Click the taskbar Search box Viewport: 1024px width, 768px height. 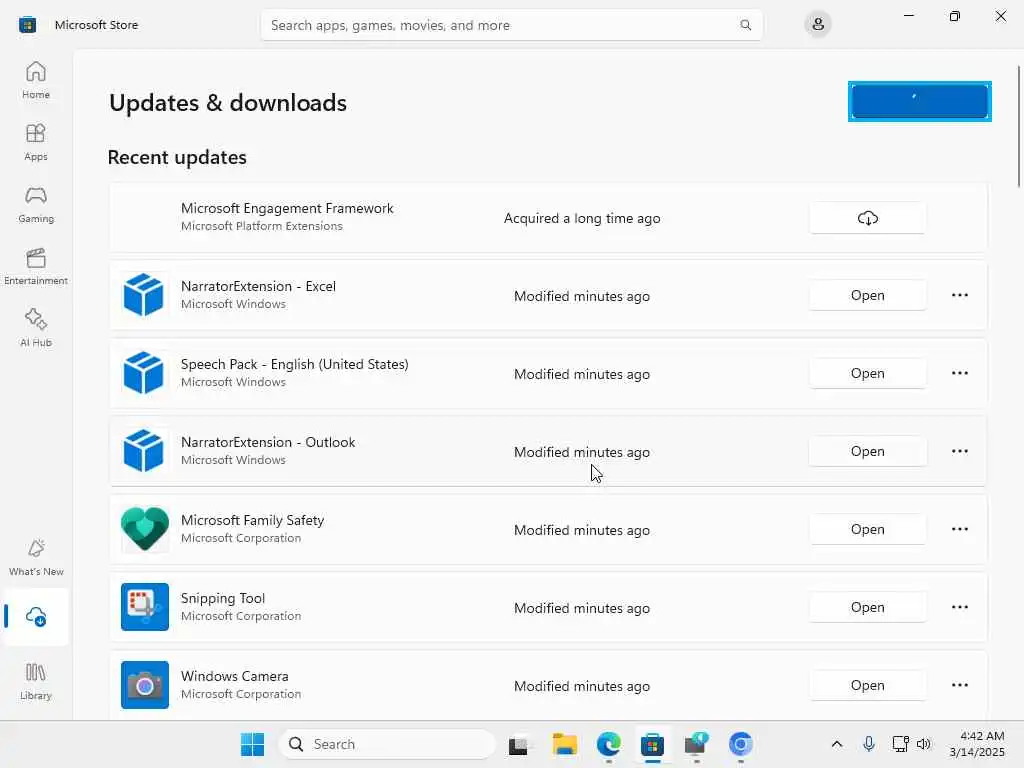[387, 744]
